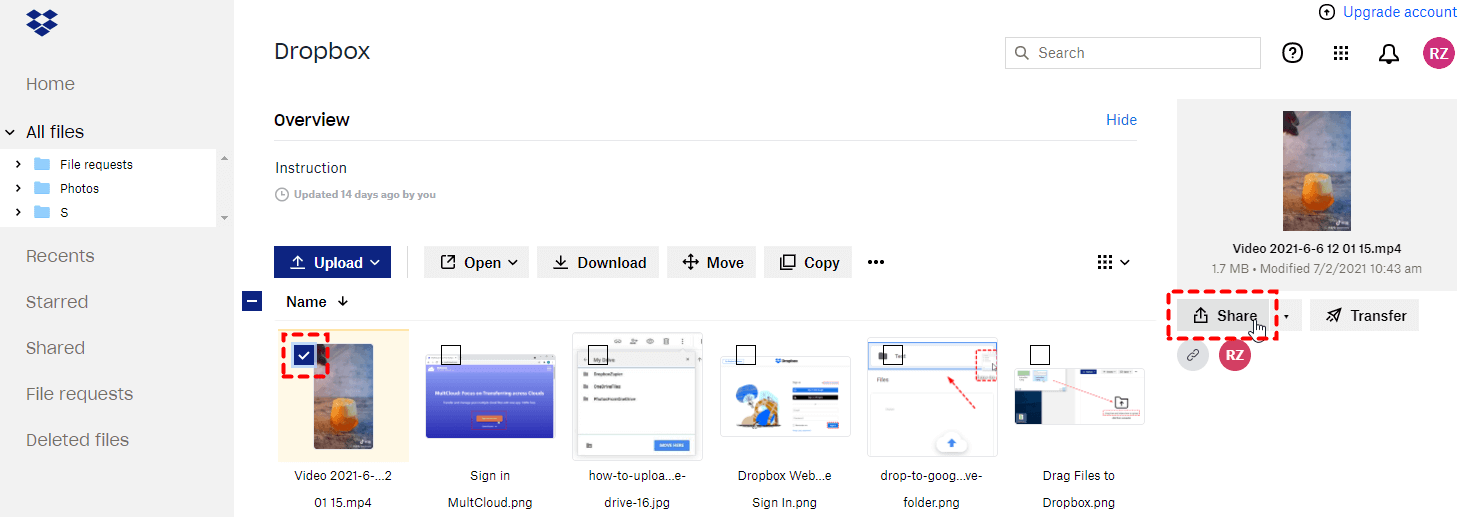Screen dimensions: 1461x517
Task: Click the Name column header
Action: click(306, 301)
